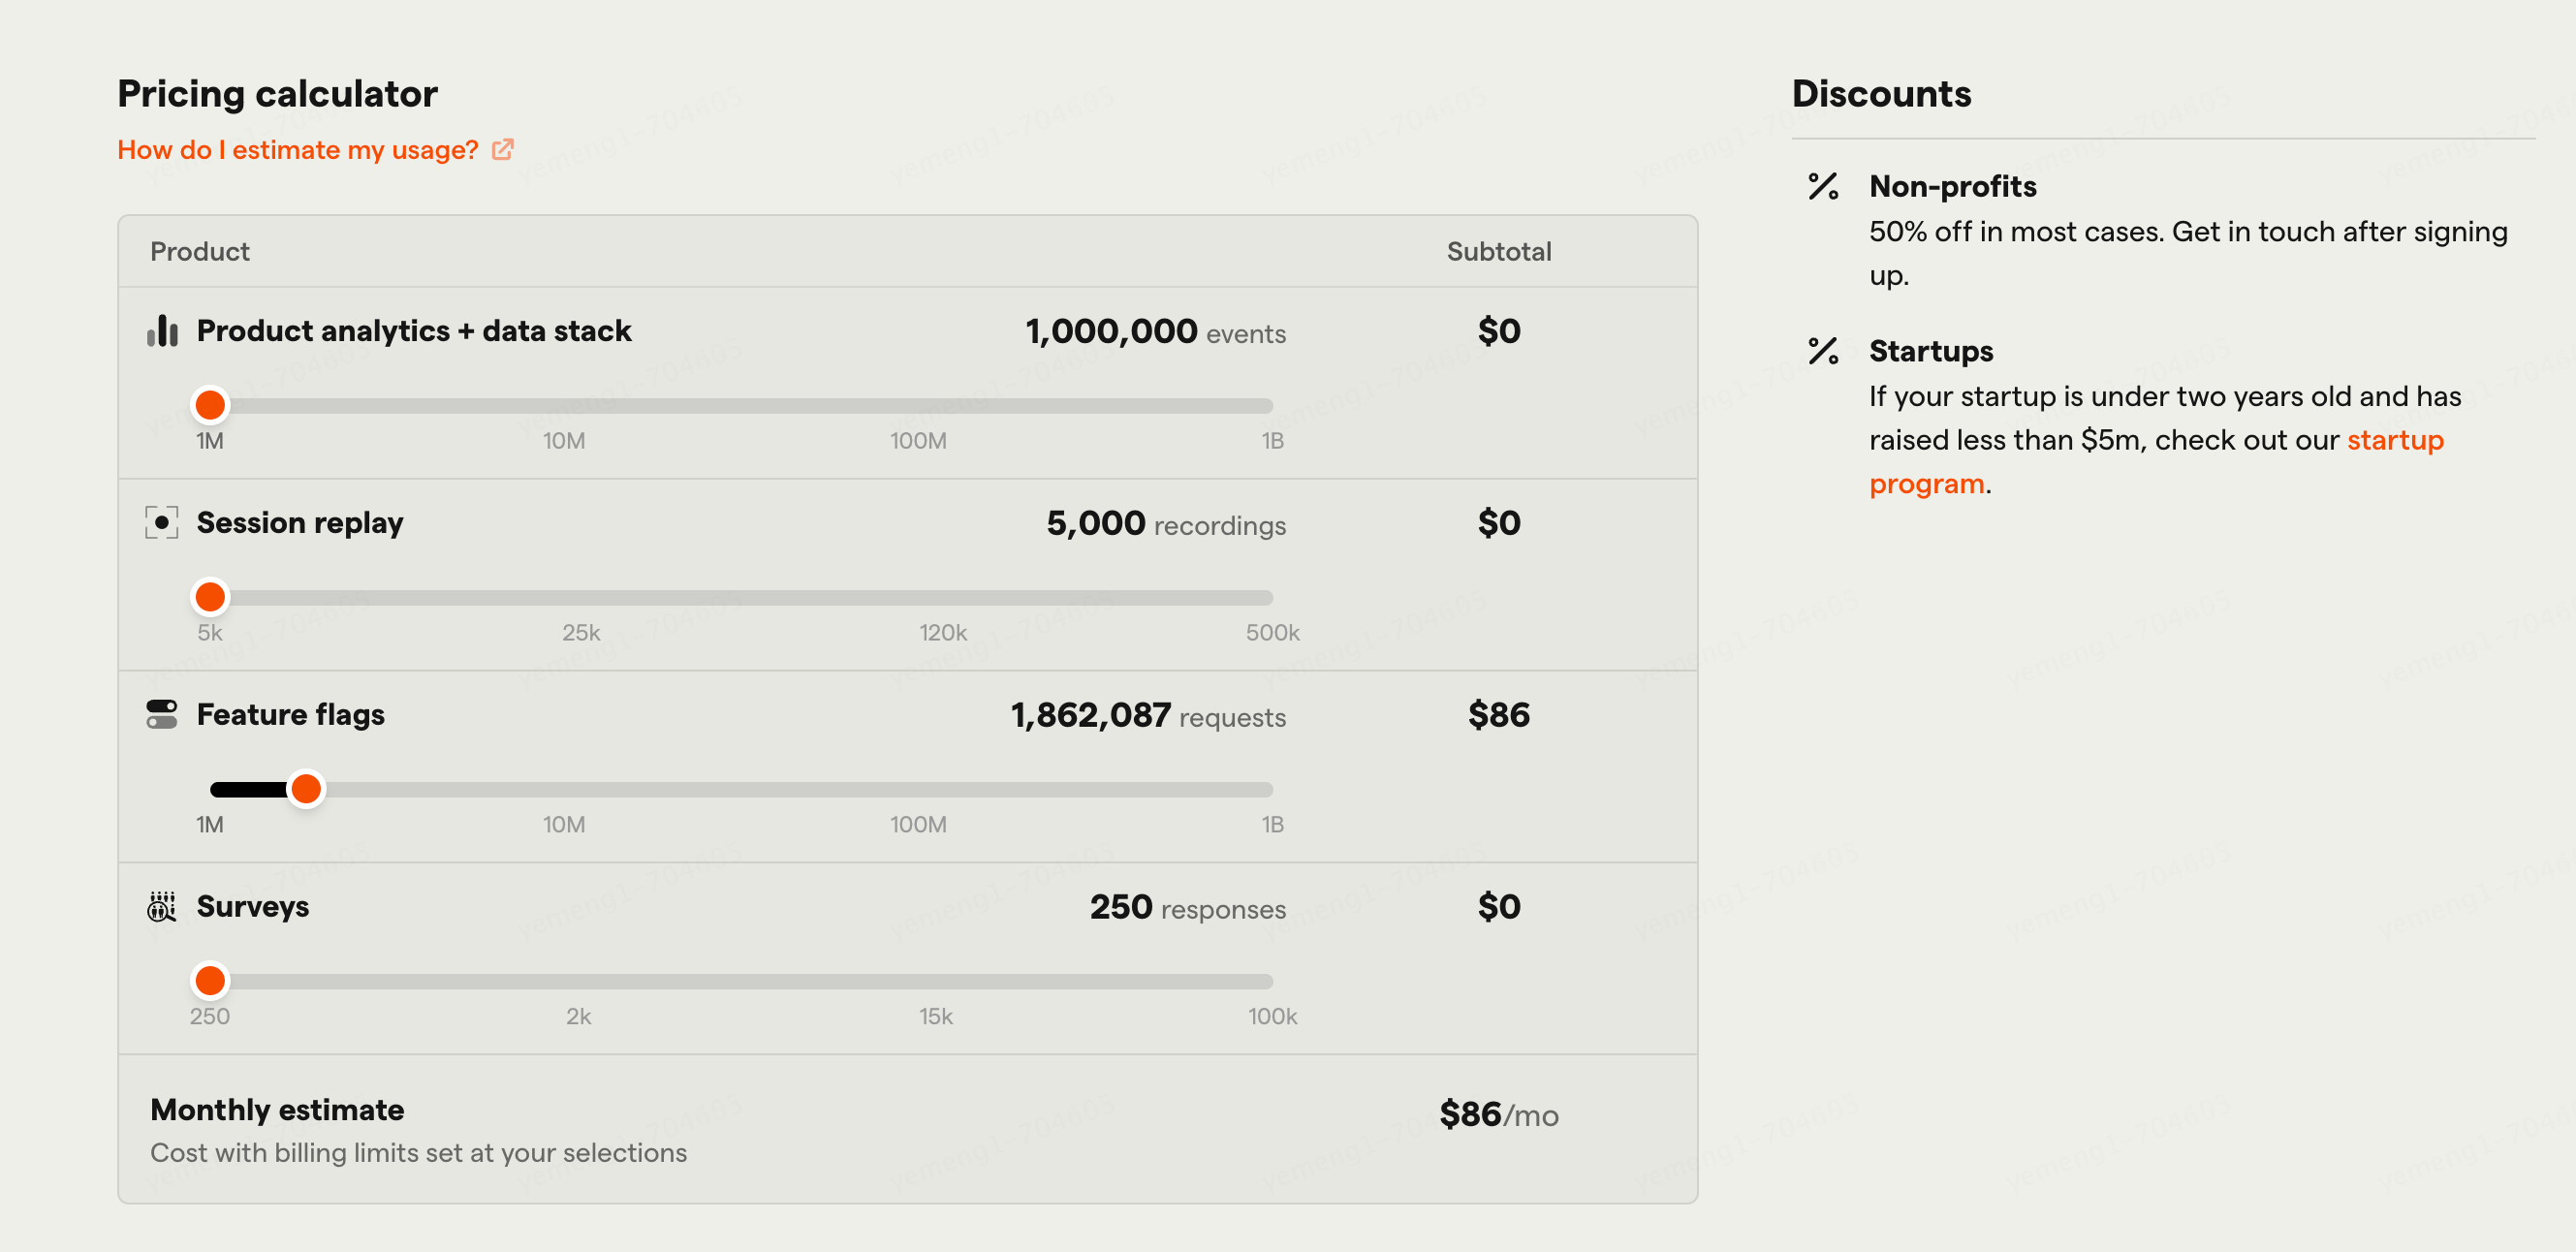Click the $86/mo monthly estimate total
This screenshot has height=1252, width=2576.
pyautogui.click(x=1498, y=1115)
